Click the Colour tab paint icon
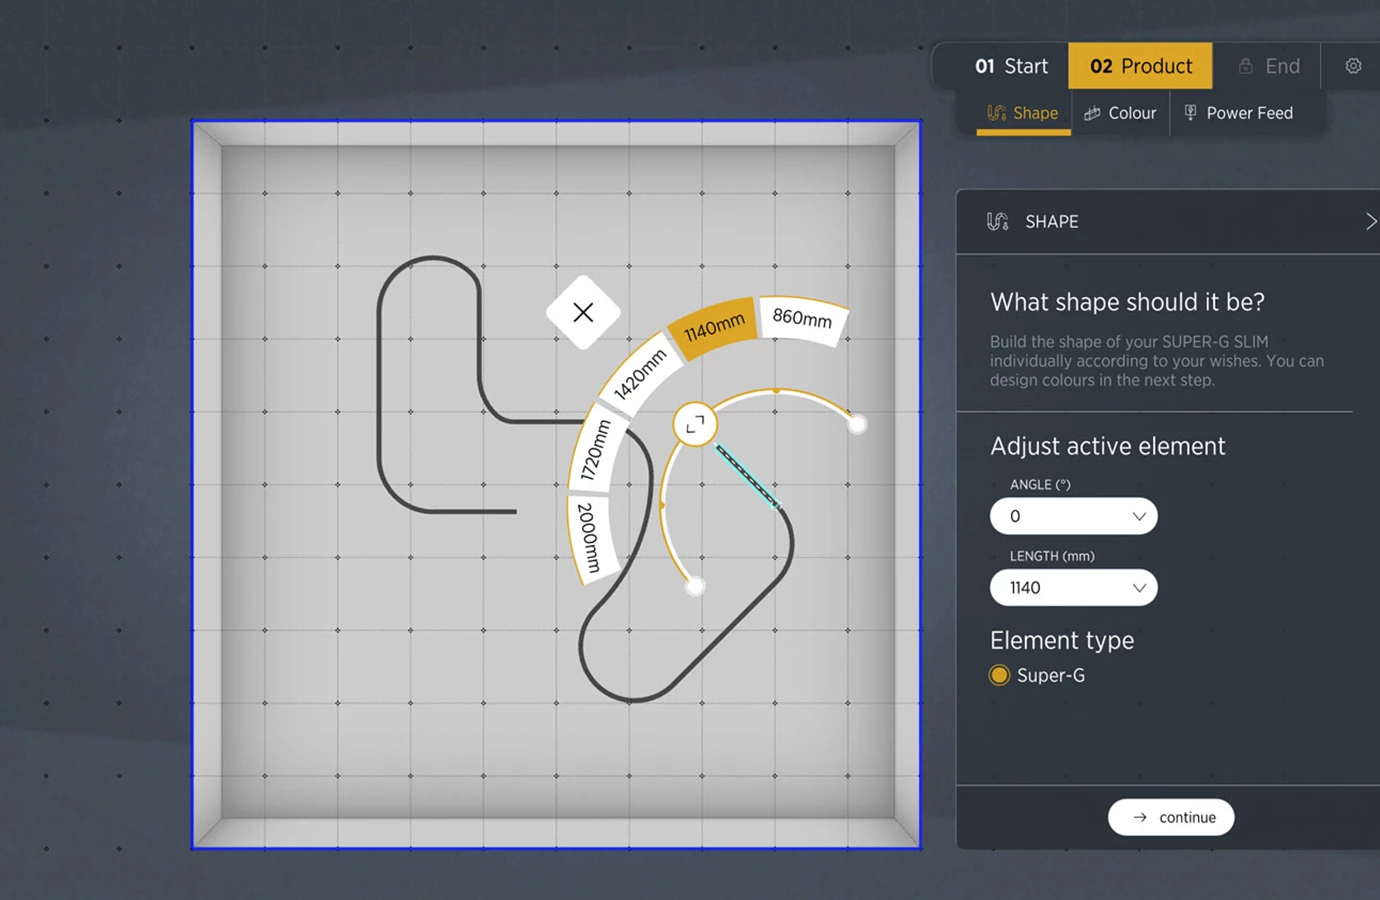 point(1092,113)
